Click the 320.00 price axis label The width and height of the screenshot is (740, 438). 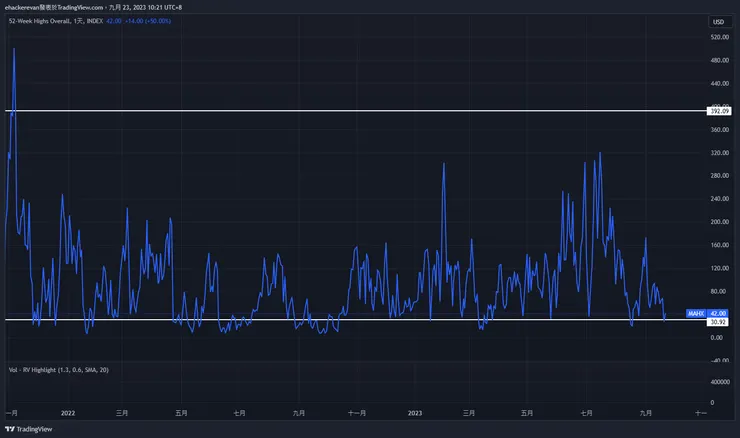click(720, 152)
